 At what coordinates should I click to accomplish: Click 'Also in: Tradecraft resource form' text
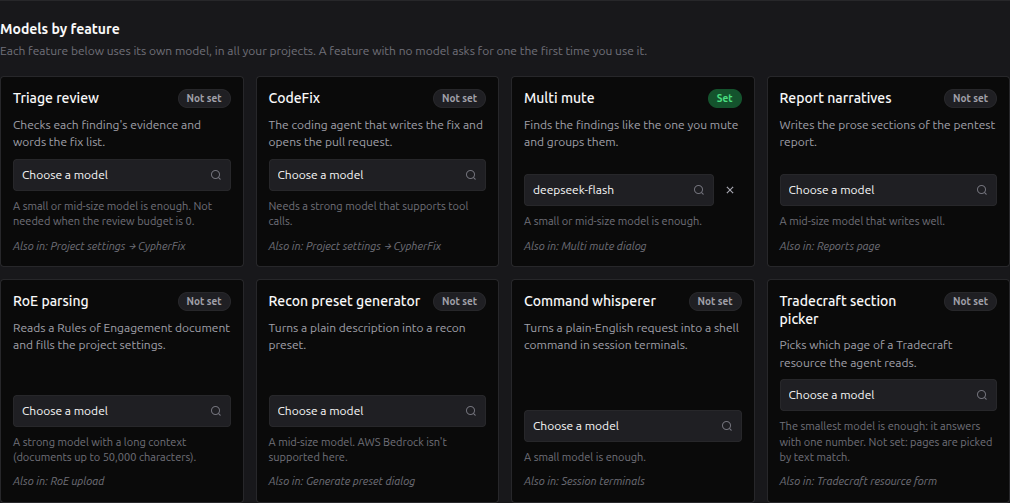pos(858,481)
